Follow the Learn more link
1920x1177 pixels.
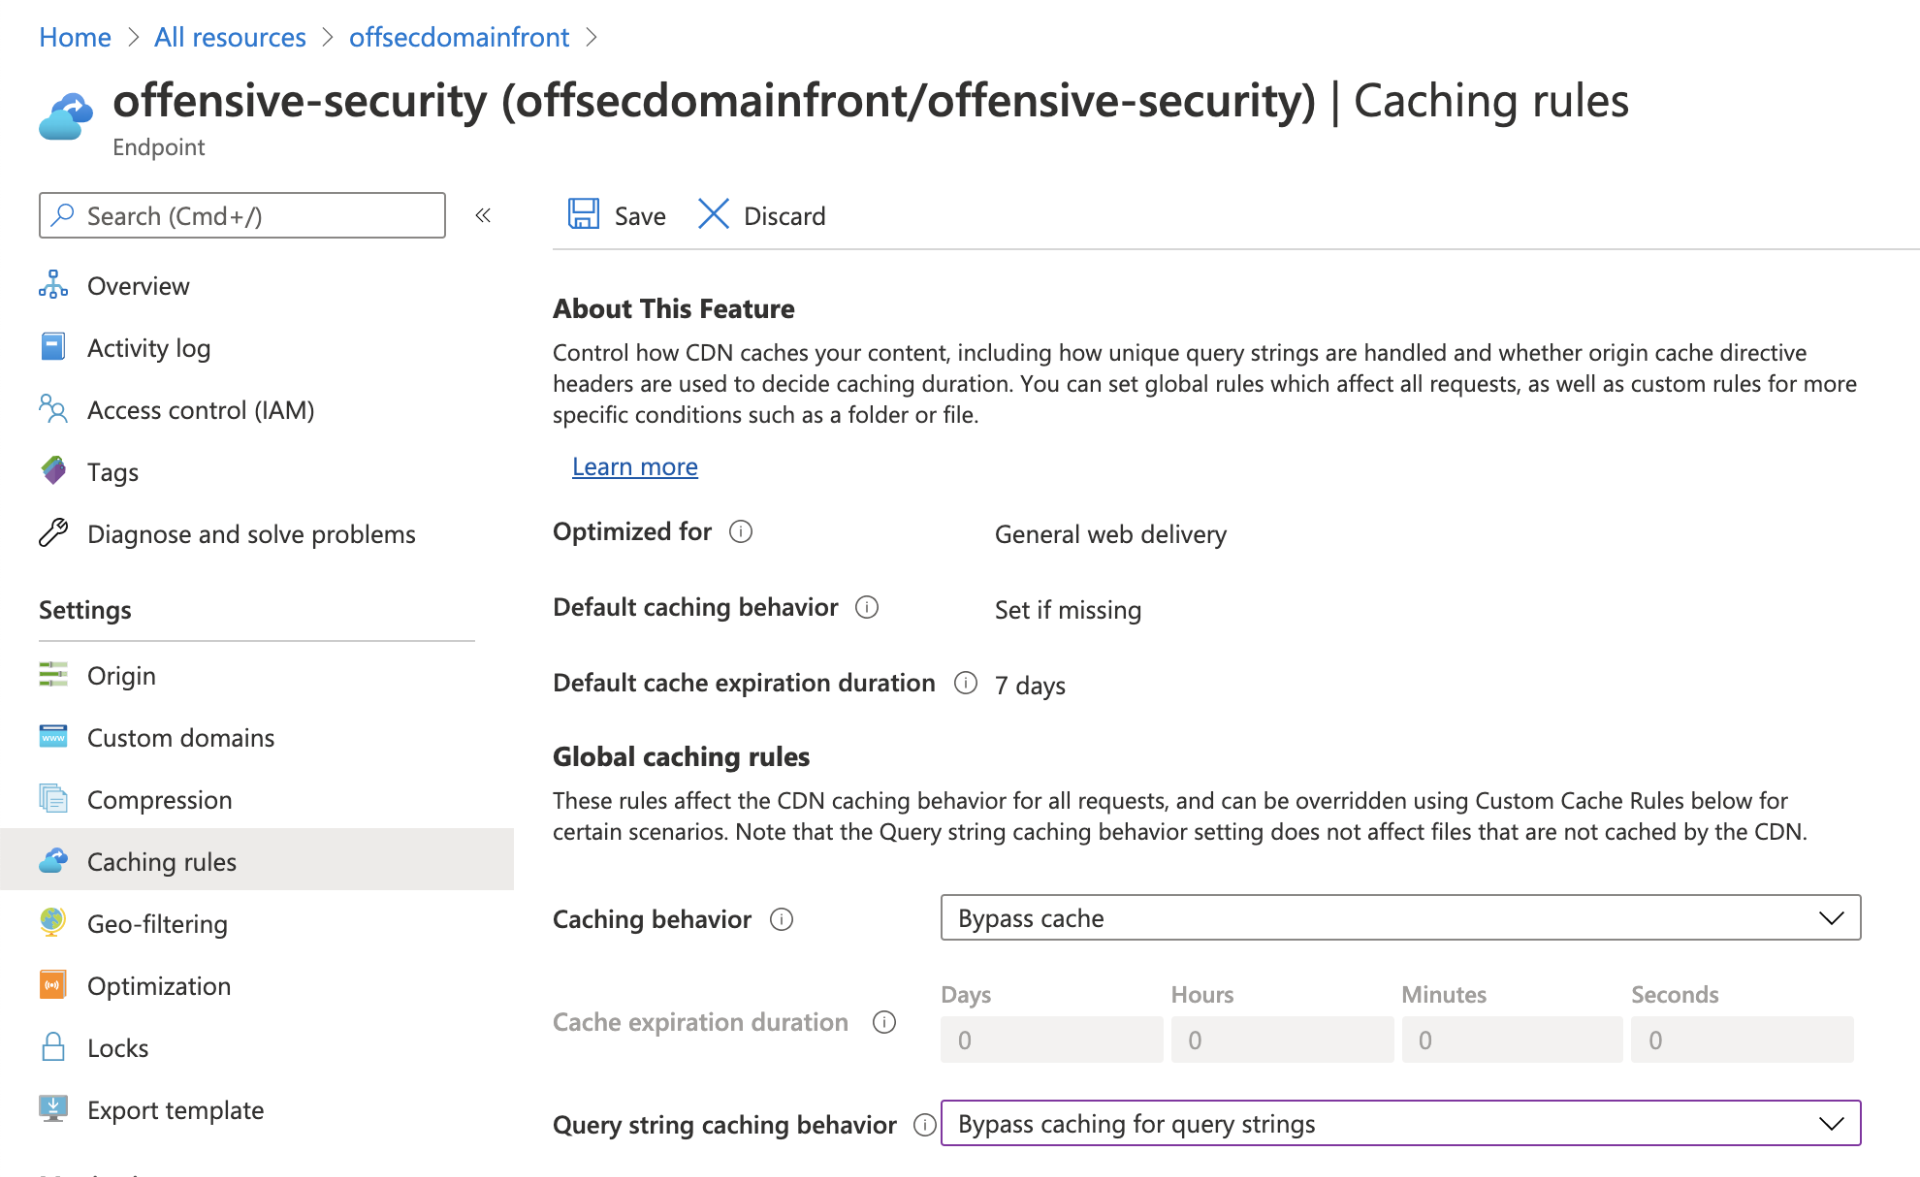[635, 467]
